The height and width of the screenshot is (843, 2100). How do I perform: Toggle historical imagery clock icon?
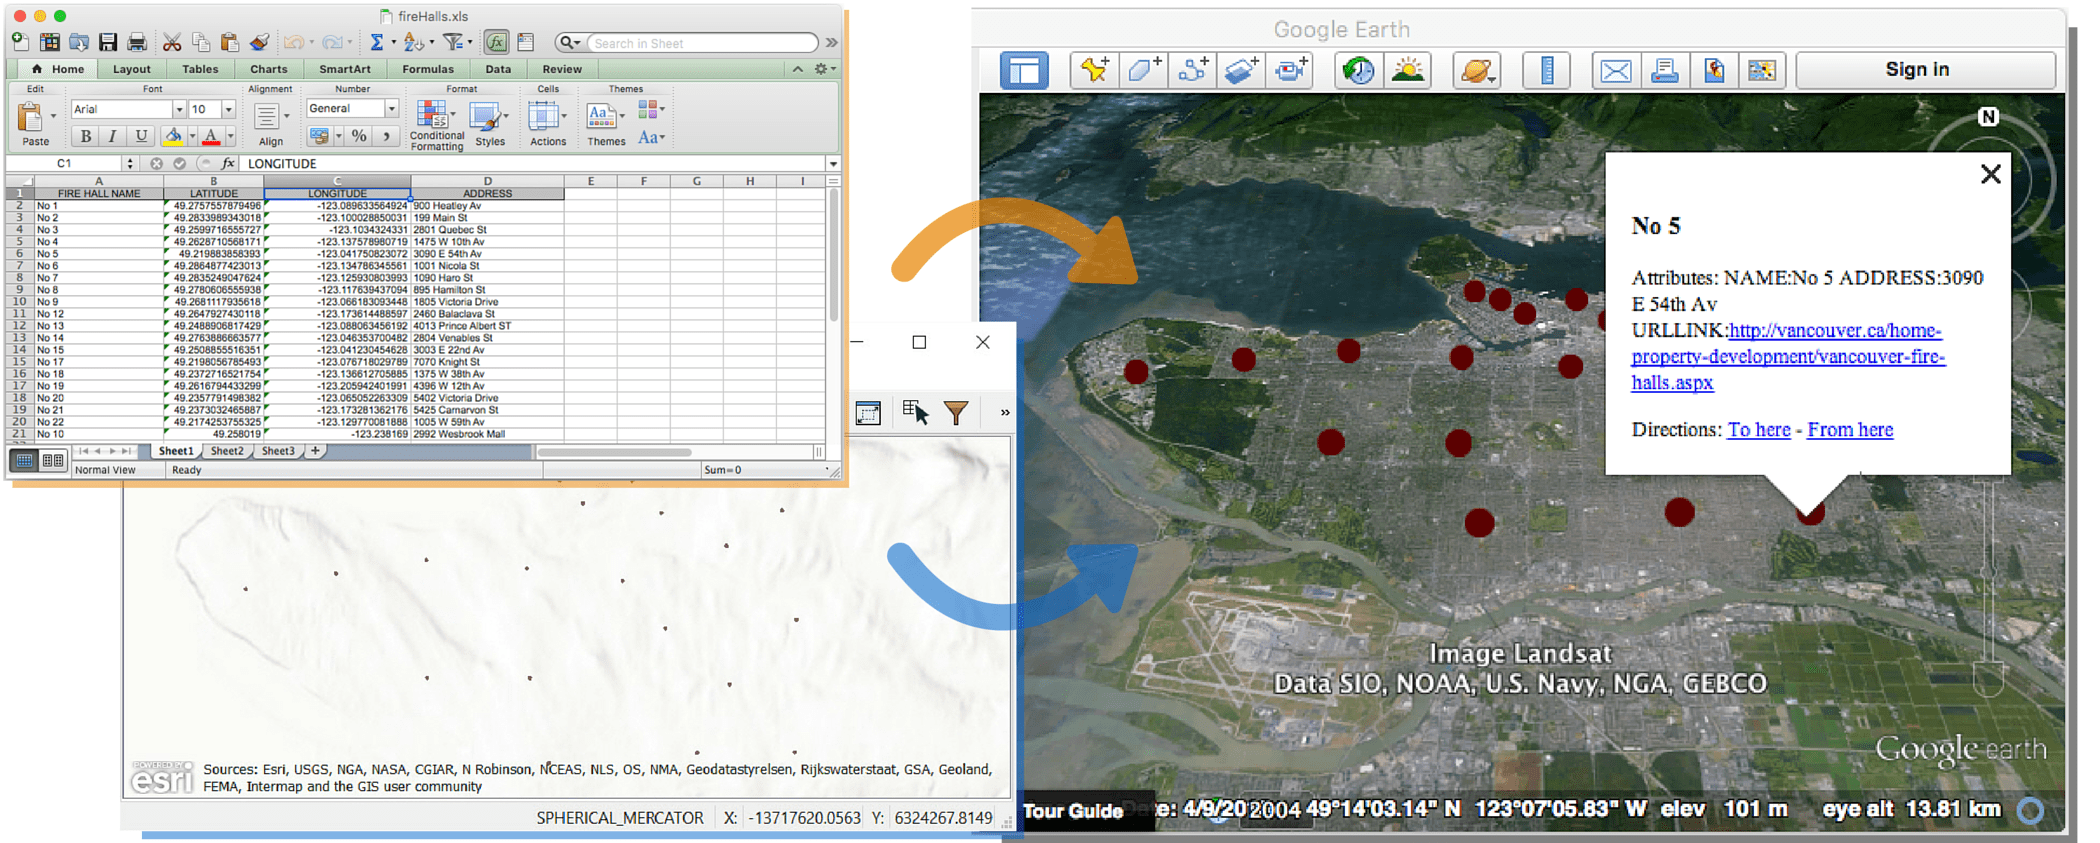point(1358,70)
